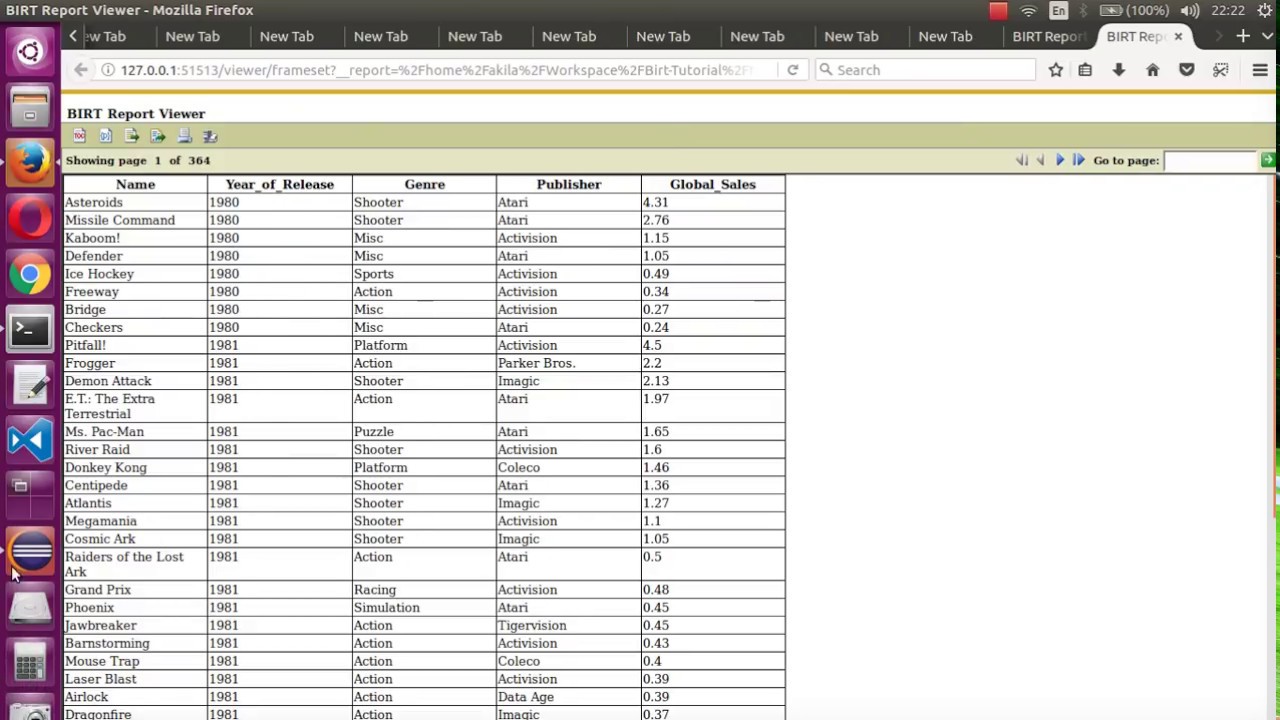Screen dimensions: 1280x720
Task: Click the 4.31 global sales value
Action: pos(655,202)
